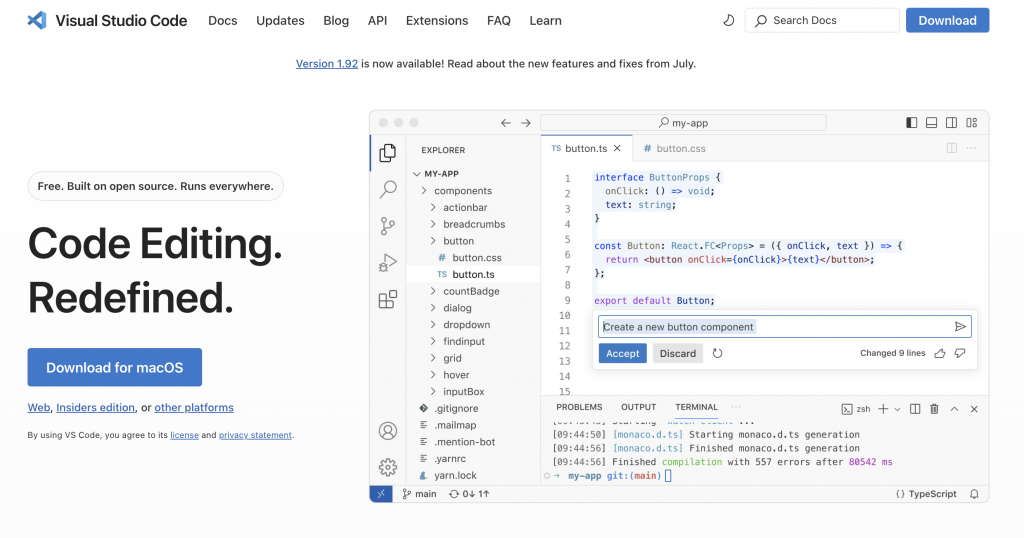Screen dimensions: 1024x538
Task: Expand the breadcrumbs folder
Action: point(433,224)
